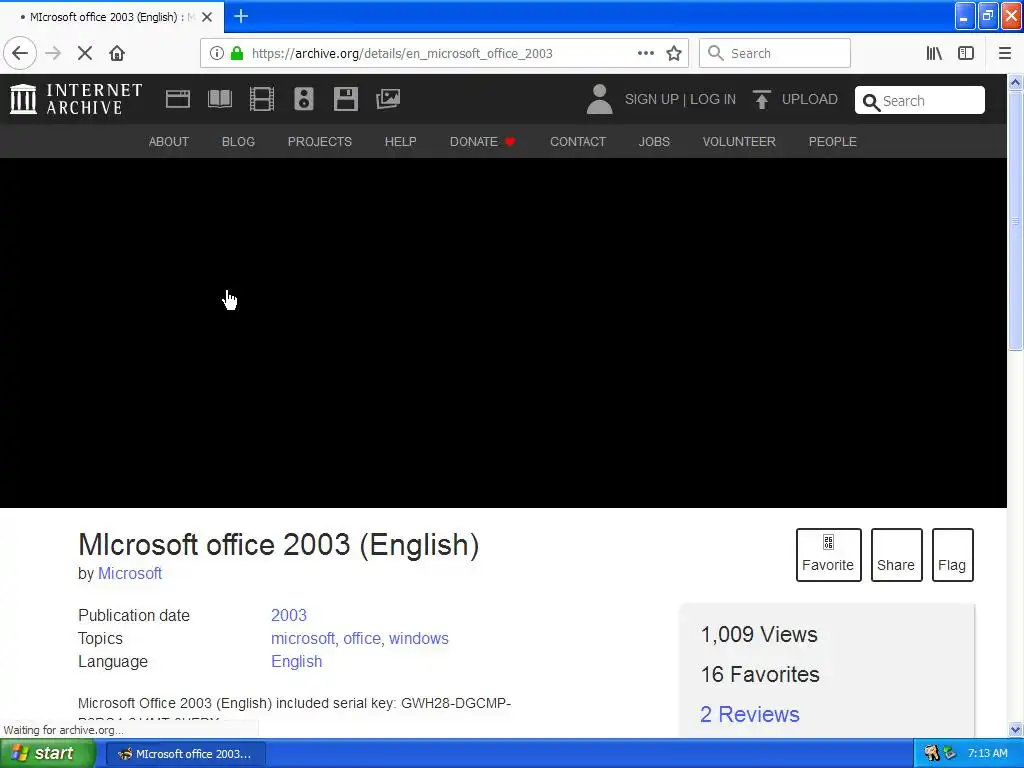Click the vertical scrollbar thumb
The height and width of the screenshot is (768, 1024).
tap(1015, 222)
